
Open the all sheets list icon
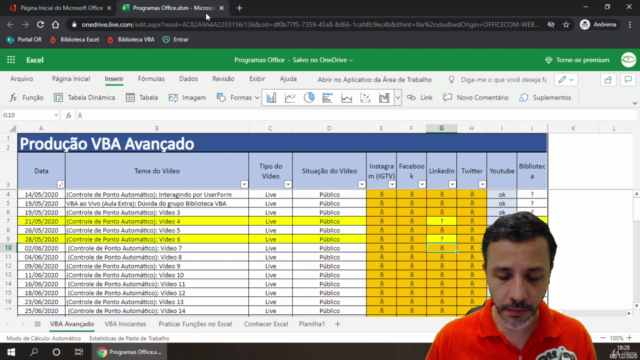click(x=38, y=324)
